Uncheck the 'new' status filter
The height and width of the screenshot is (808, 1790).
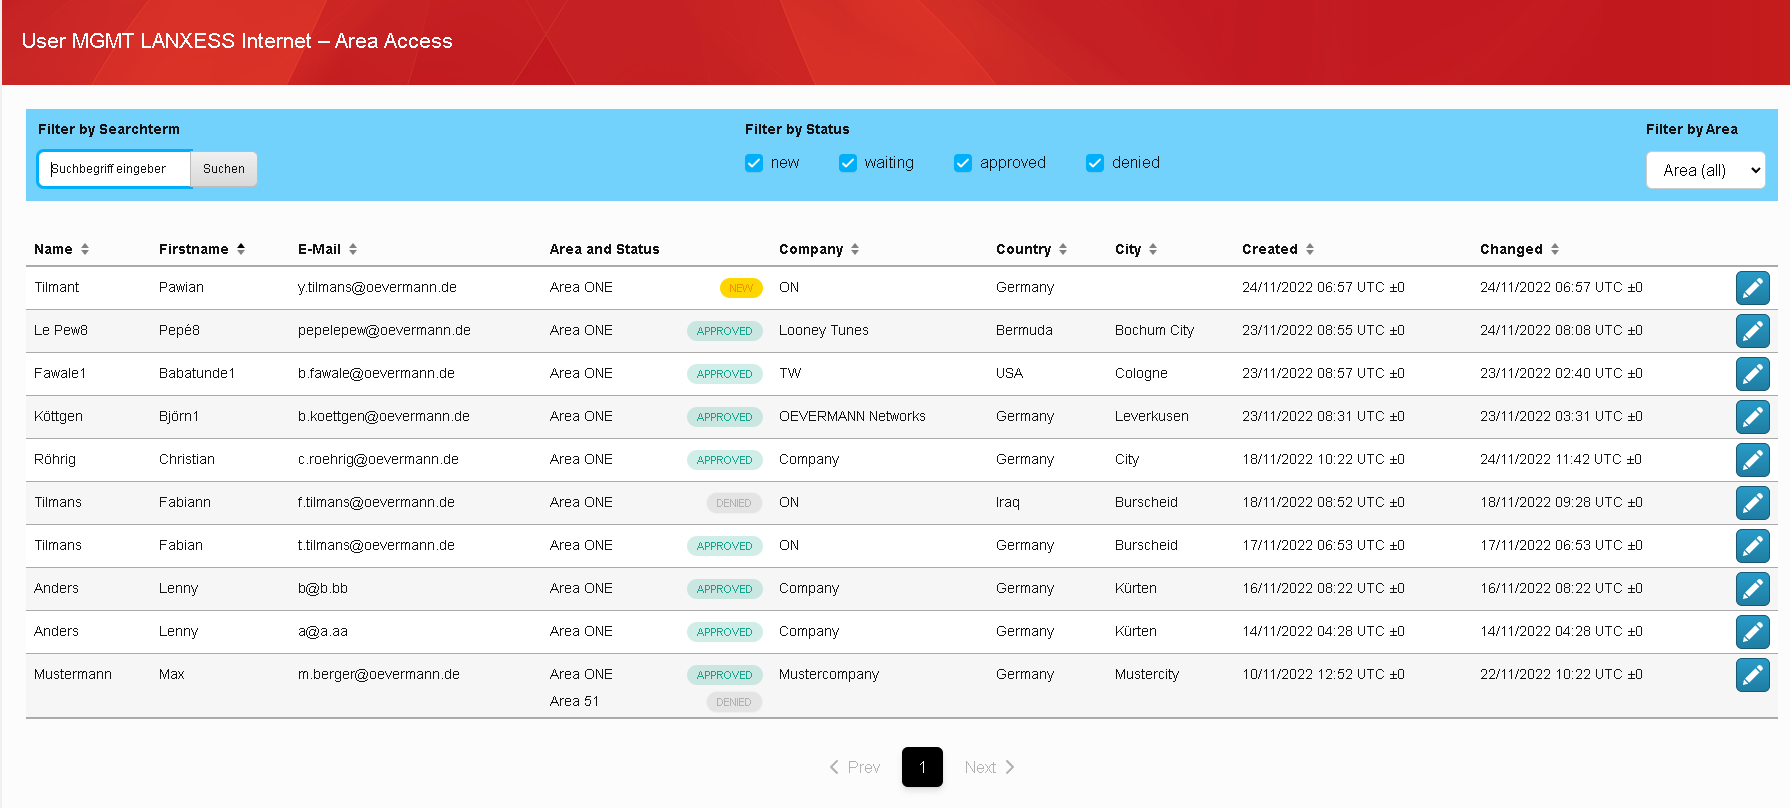tap(754, 163)
